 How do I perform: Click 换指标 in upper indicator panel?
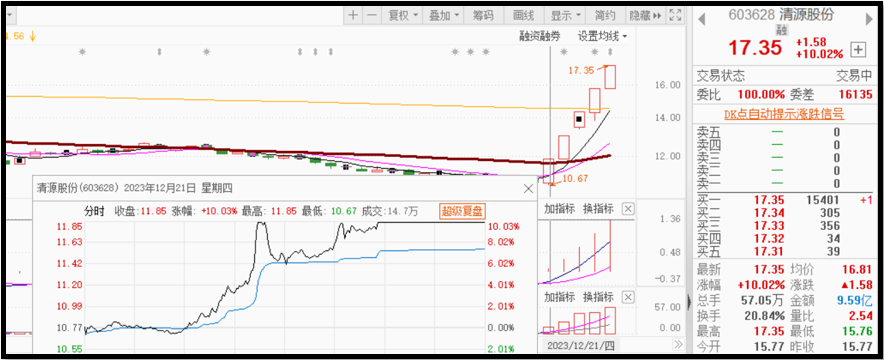click(x=598, y=208)
